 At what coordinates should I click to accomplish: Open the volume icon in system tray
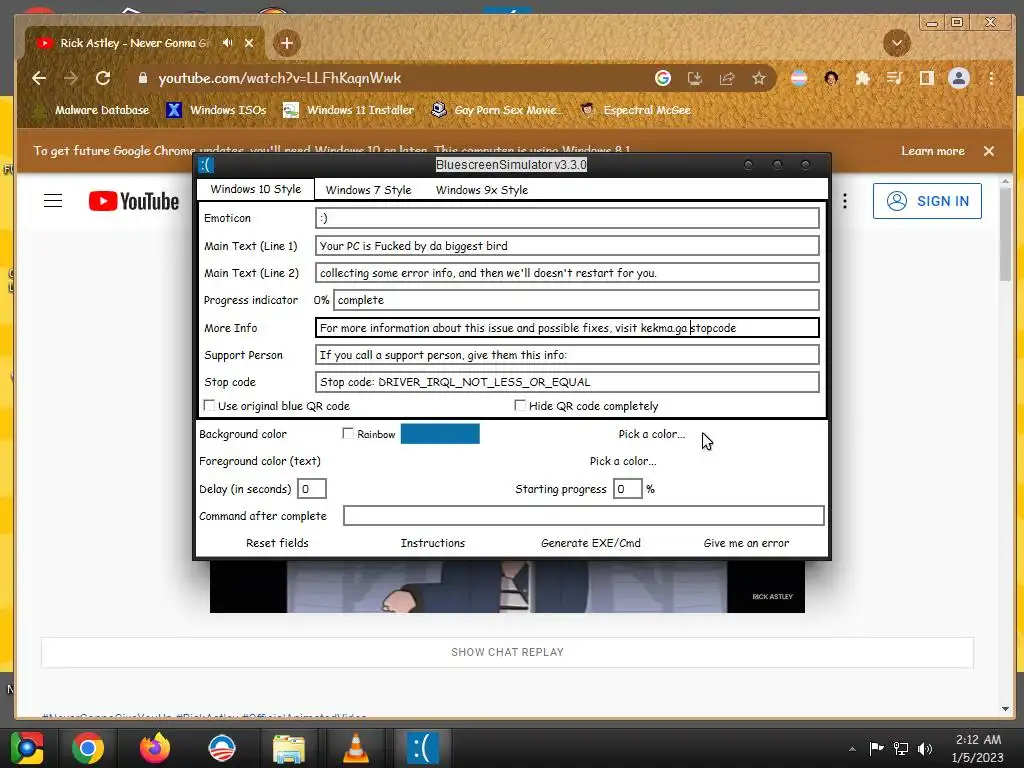click(x=925, y=748)
